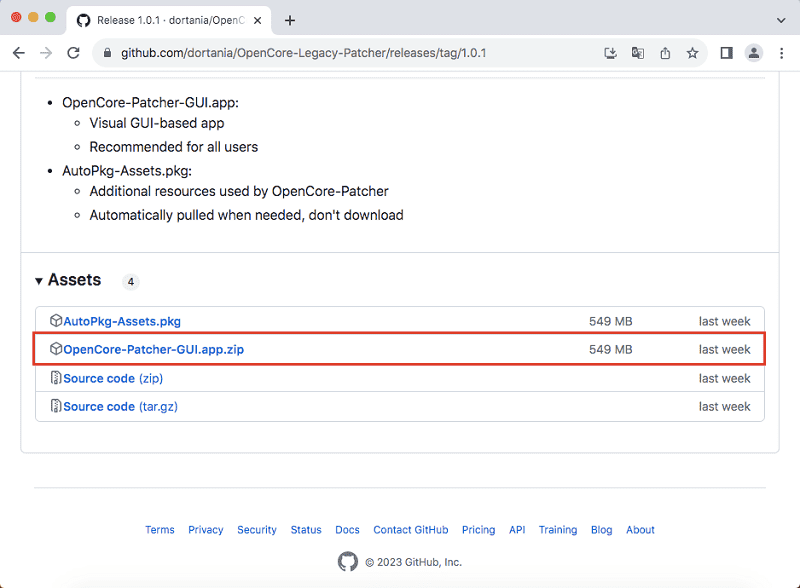Click 'Additional resources used by OpenCore-Patcher' text
This screenshot has width=800, height=588.
tap(239, 191)
